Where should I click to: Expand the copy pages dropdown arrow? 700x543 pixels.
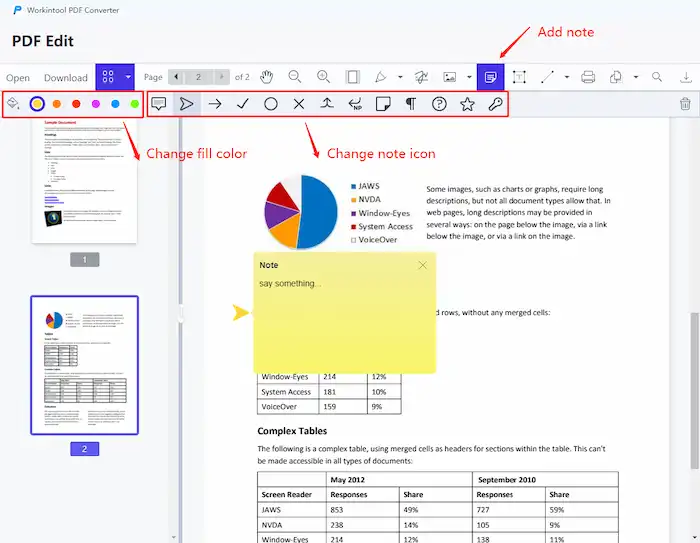pyautogui.click(x=636, y=77)
